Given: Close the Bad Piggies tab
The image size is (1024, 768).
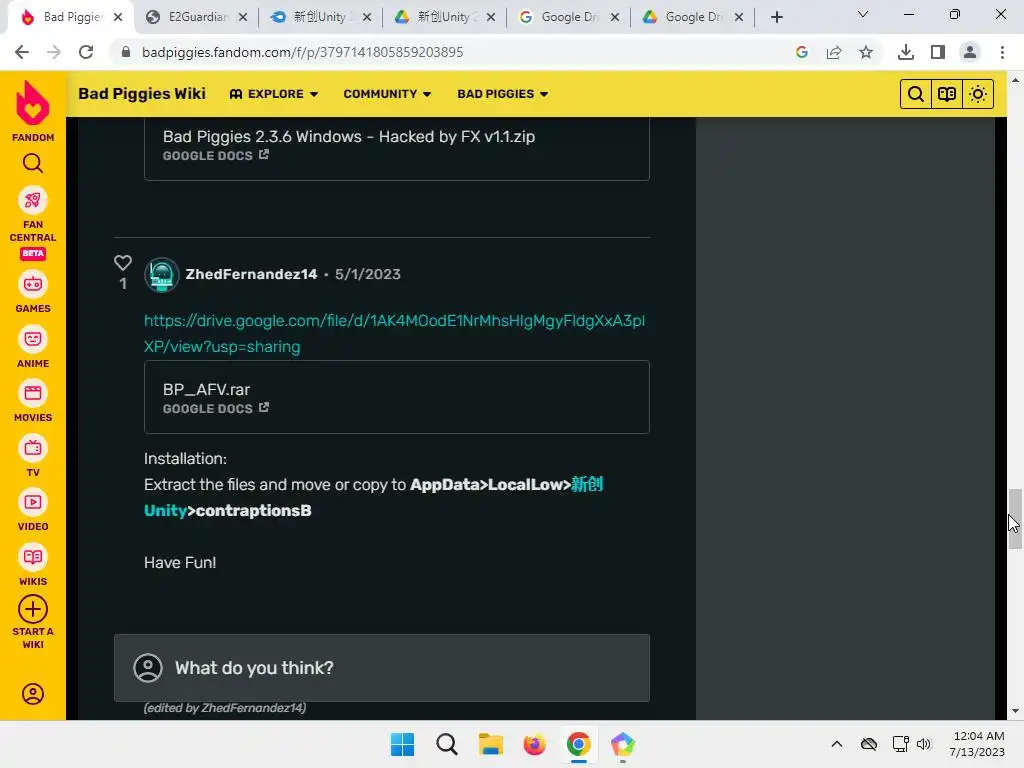Looking at the screenshot, I should coord(118,17).
